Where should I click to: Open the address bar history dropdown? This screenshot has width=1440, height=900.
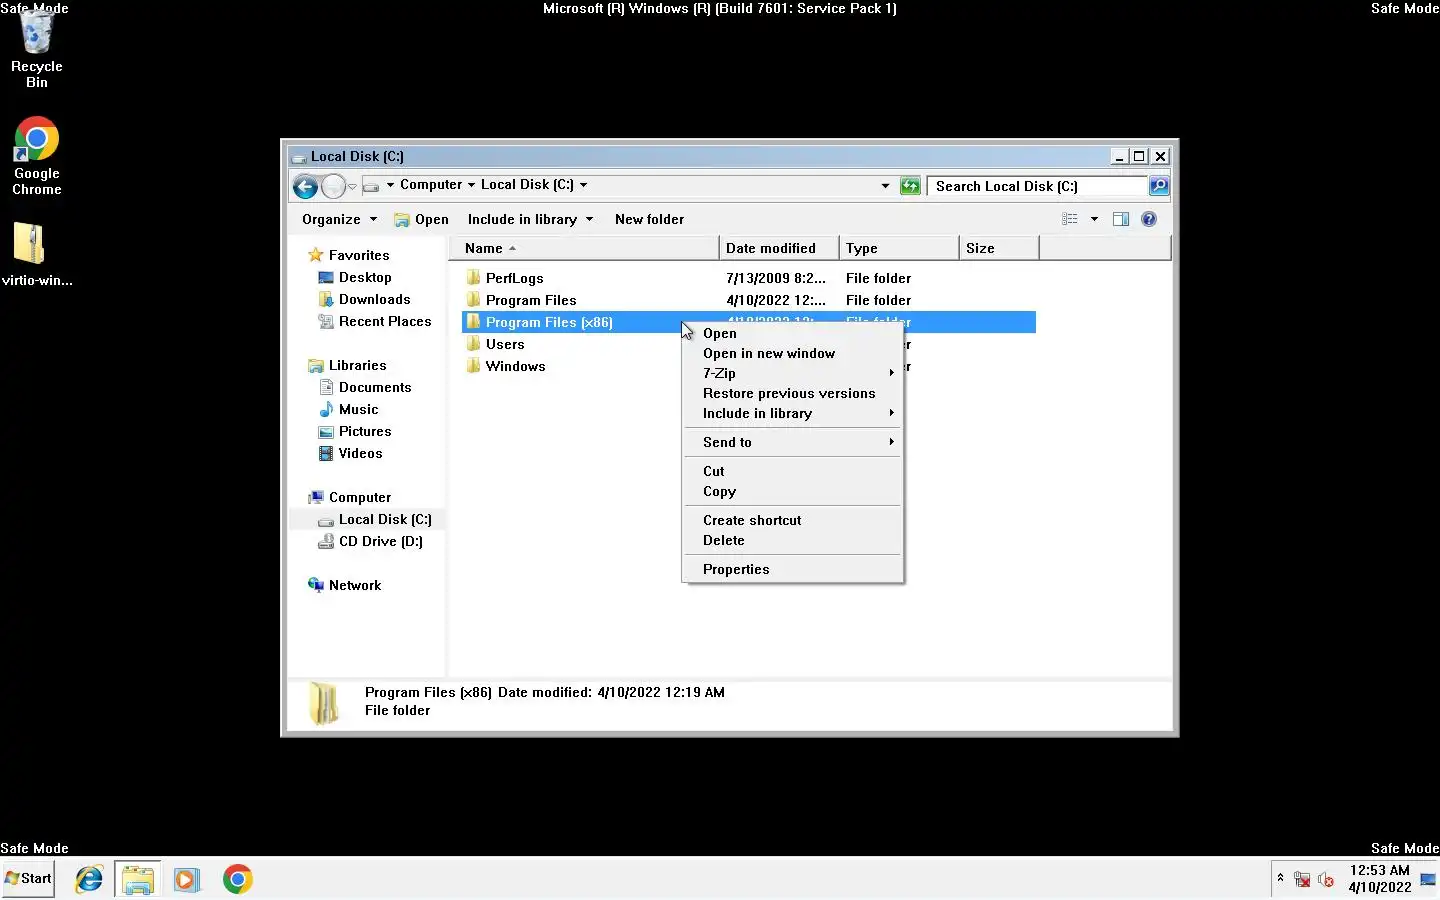point(885,186)
